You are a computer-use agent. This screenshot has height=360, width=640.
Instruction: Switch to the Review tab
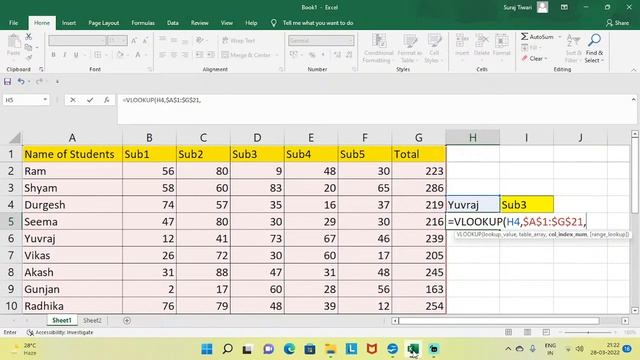[200, 23]
